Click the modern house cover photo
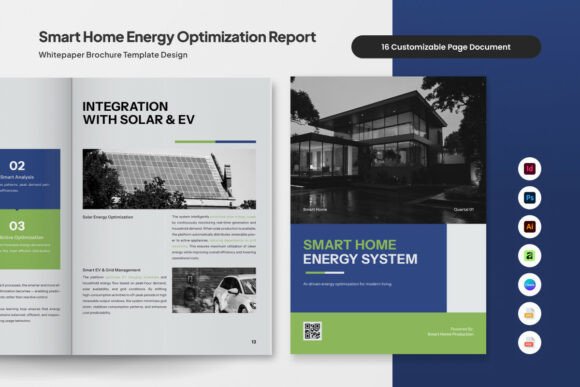Screen dimensions: 580x387 coord(388,150)
